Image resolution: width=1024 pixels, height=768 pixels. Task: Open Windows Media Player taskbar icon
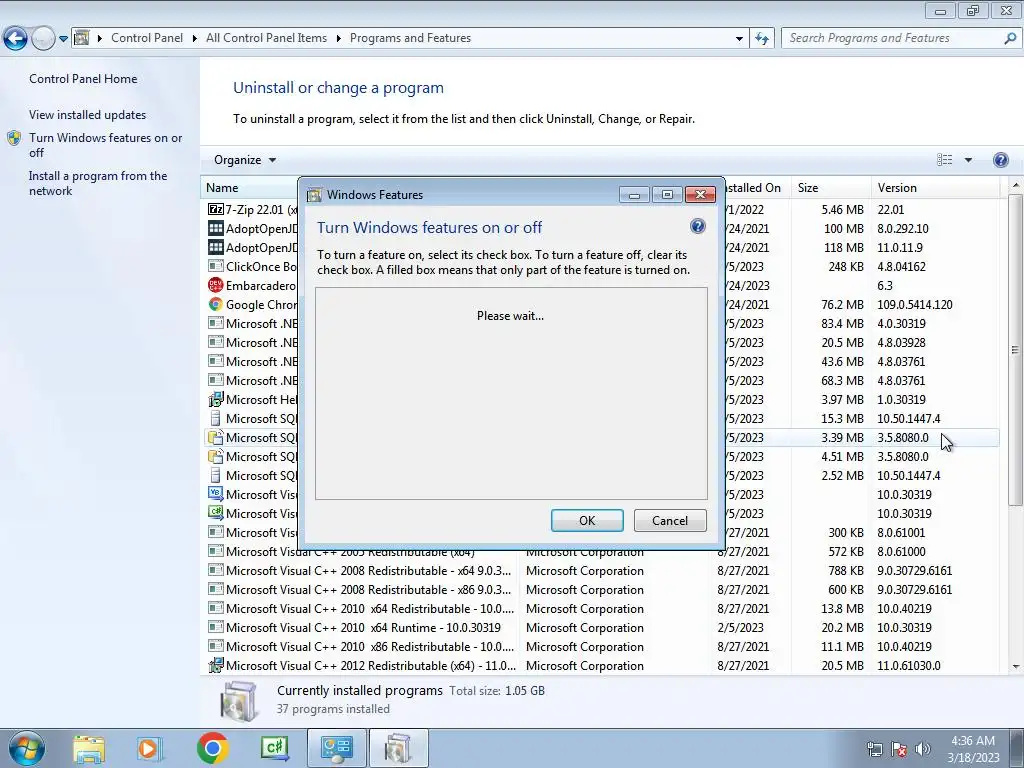149,749
